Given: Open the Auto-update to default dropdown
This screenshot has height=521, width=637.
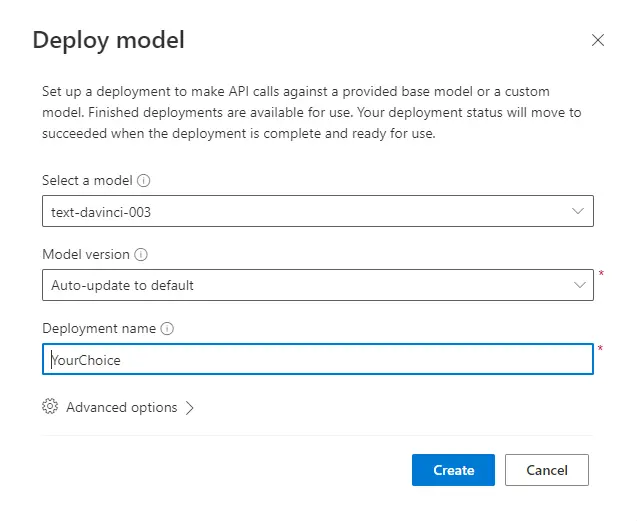Looking at the screenshot, I should click(x=300, y=285).
